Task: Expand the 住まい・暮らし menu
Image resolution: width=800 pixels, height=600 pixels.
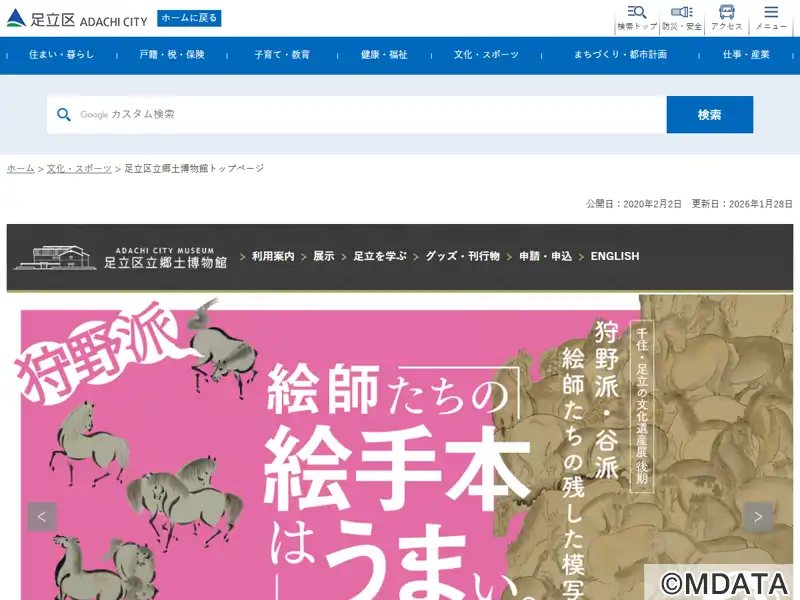Action: [x=61, y=55]
